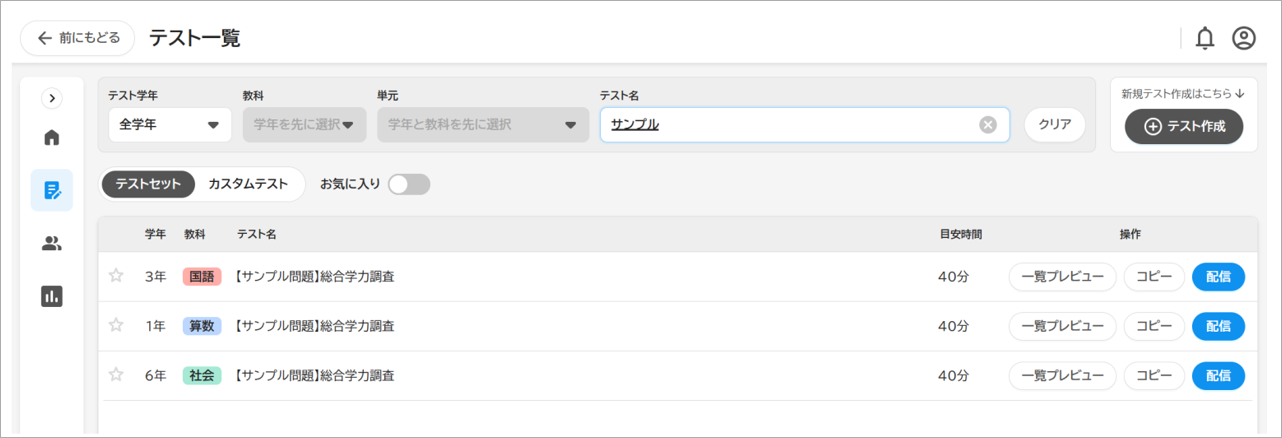The height and width of the screenshot is (438, 1282).
Task: Select the test list sidebar icon
Action: [x=52, y=190]
